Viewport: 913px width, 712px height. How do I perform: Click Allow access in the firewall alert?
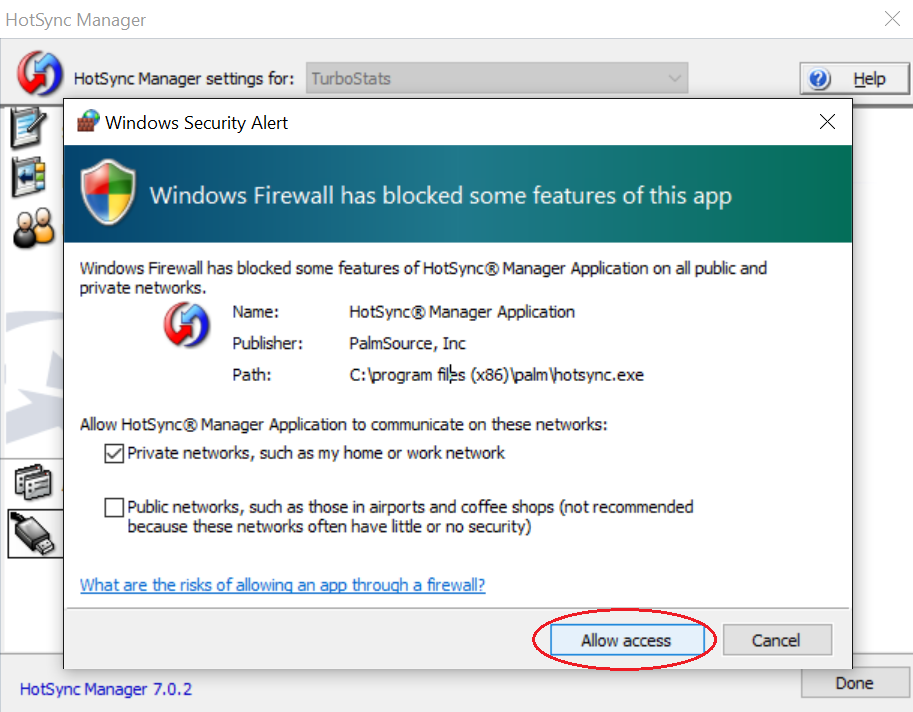pos(627,640)
